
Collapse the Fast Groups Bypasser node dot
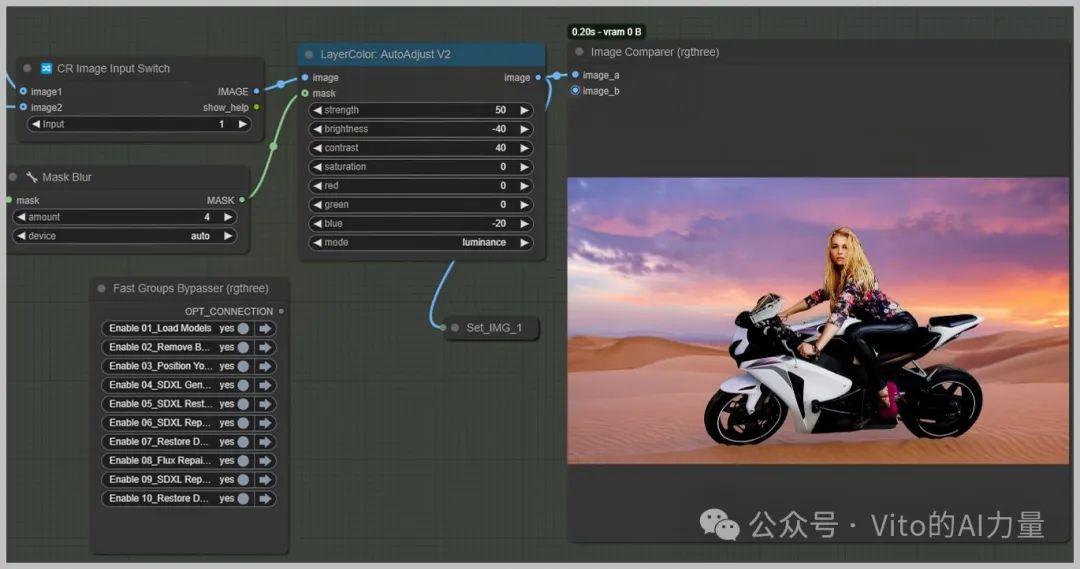click(x=102, y=288)
